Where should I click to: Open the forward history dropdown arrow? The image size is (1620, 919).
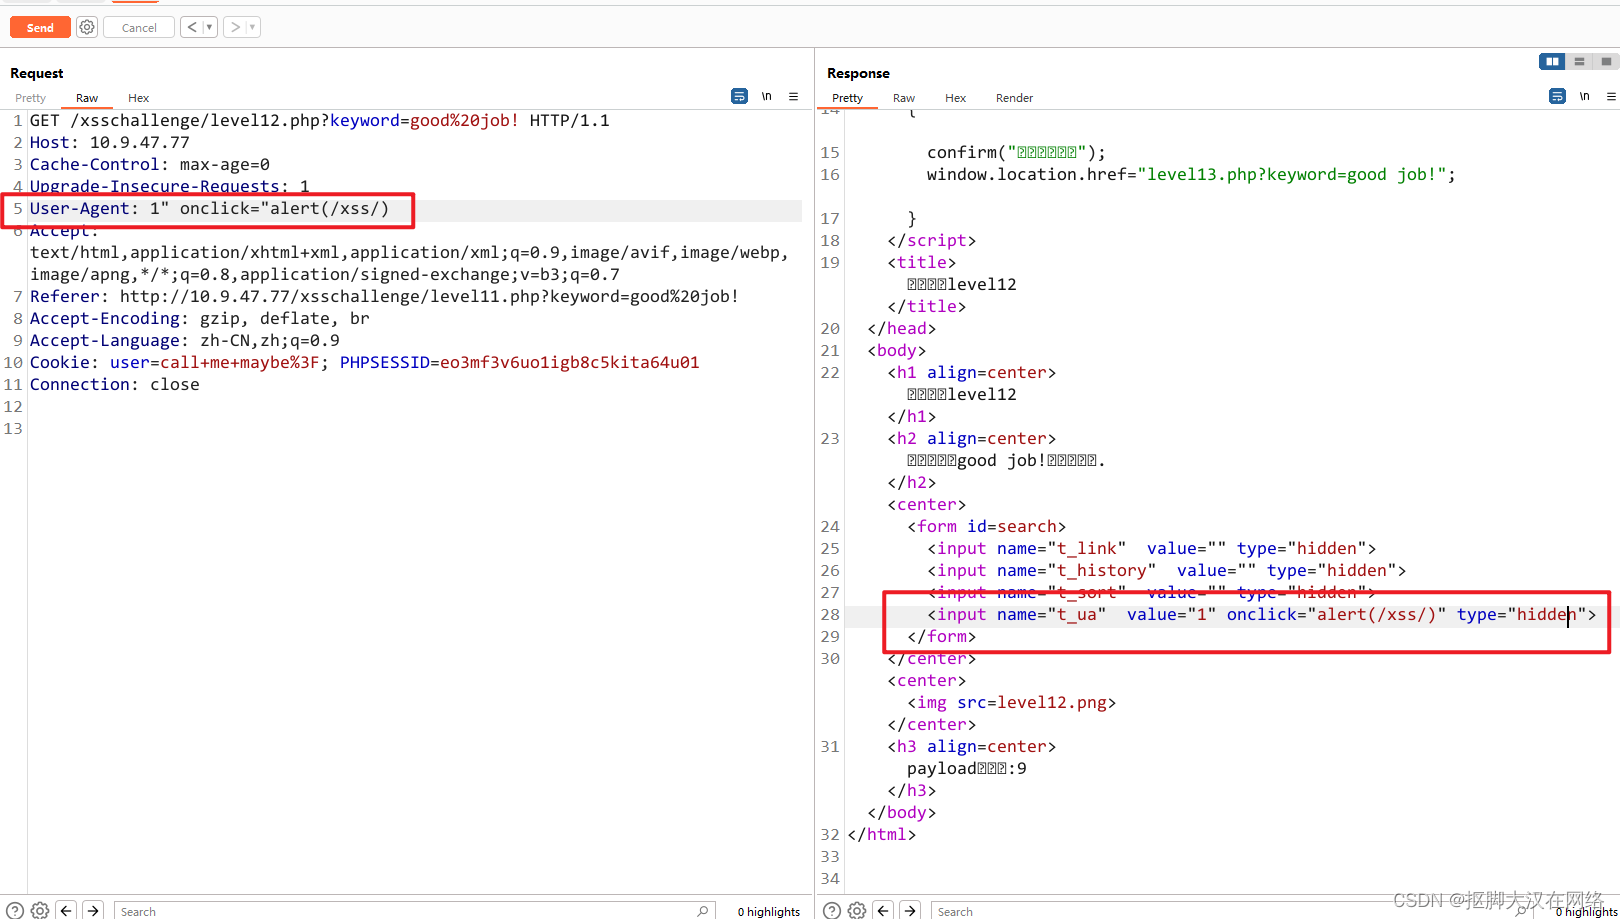point(253,27)
